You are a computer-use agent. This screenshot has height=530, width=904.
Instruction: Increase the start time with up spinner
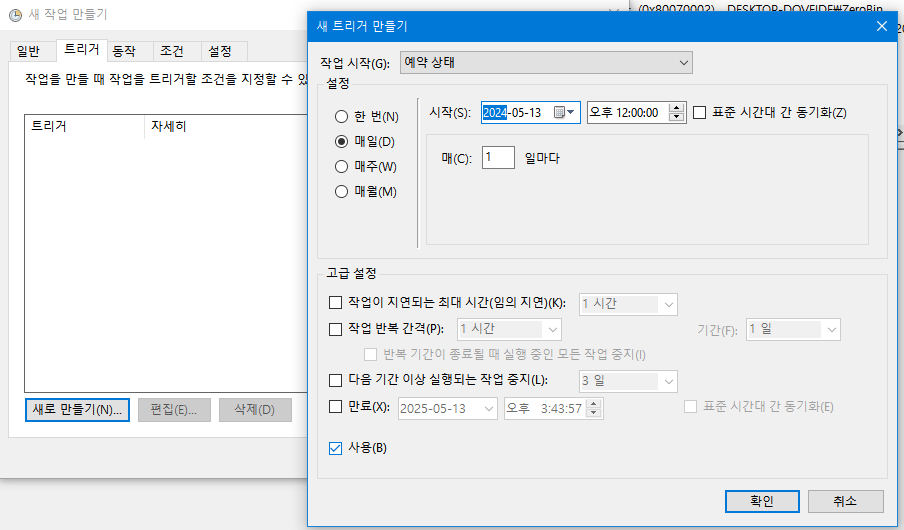677,108
